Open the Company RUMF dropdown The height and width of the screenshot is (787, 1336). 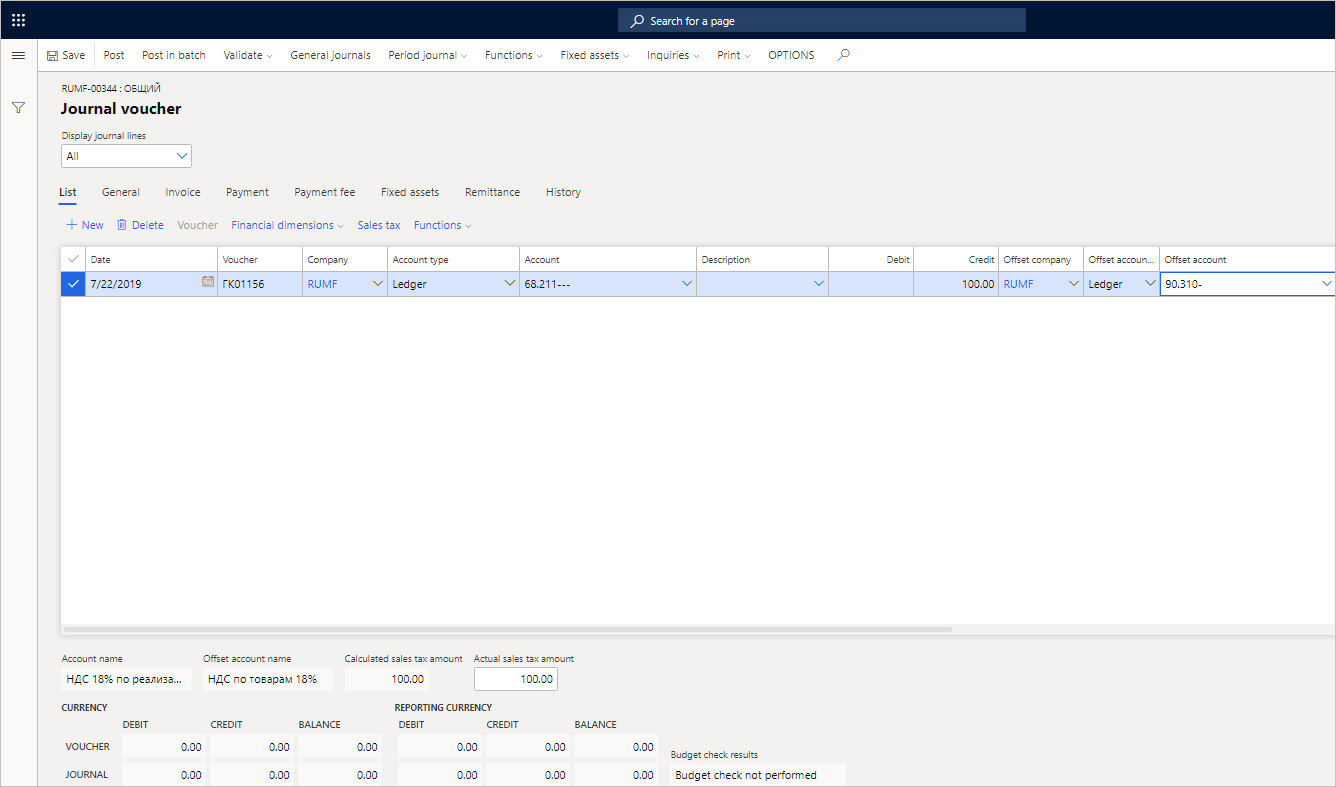(x=377, y=284)
